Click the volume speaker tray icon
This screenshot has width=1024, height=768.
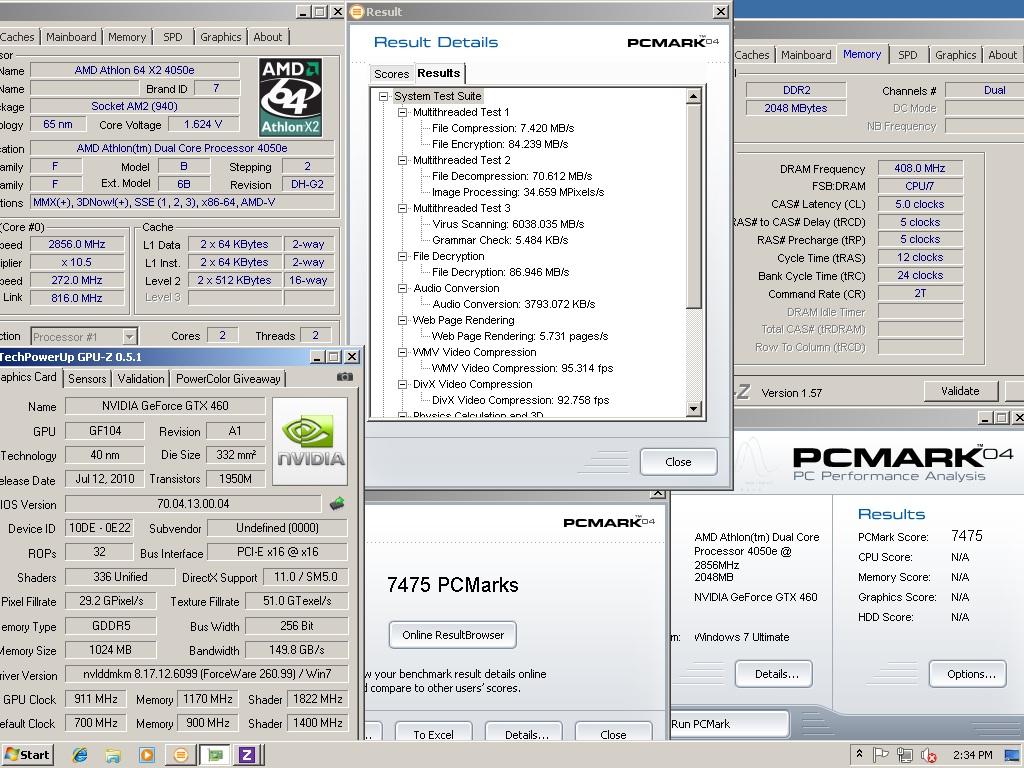[928, 755]
